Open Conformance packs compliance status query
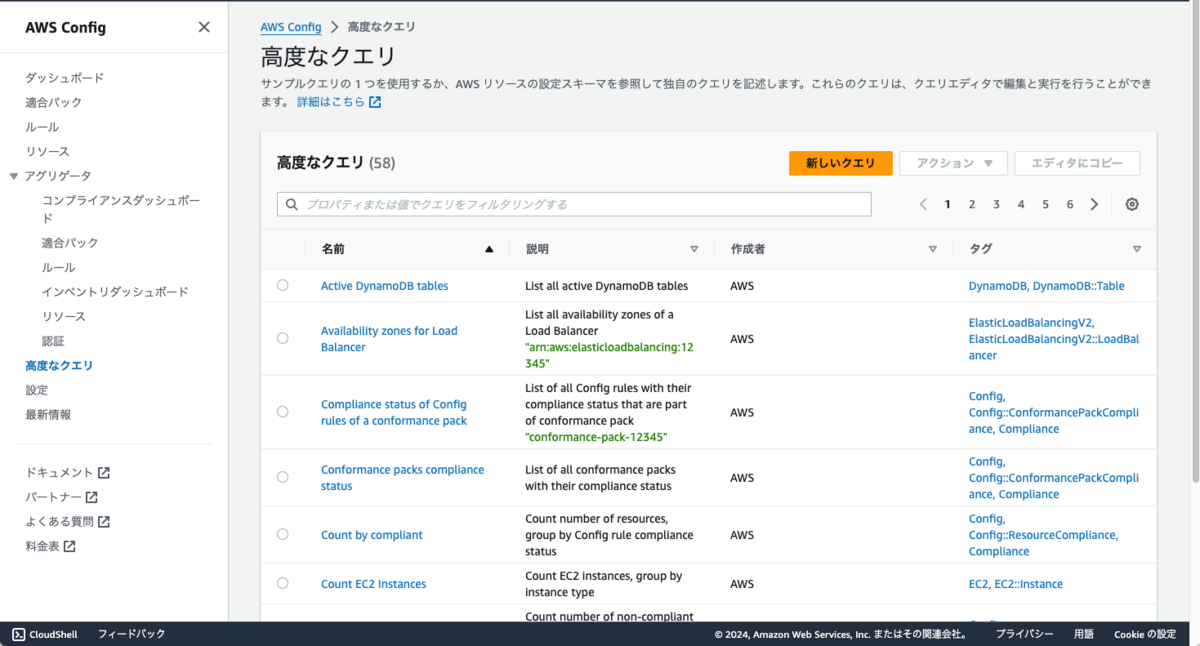Viewport: 1200px width, 646px height. (402, 478)
